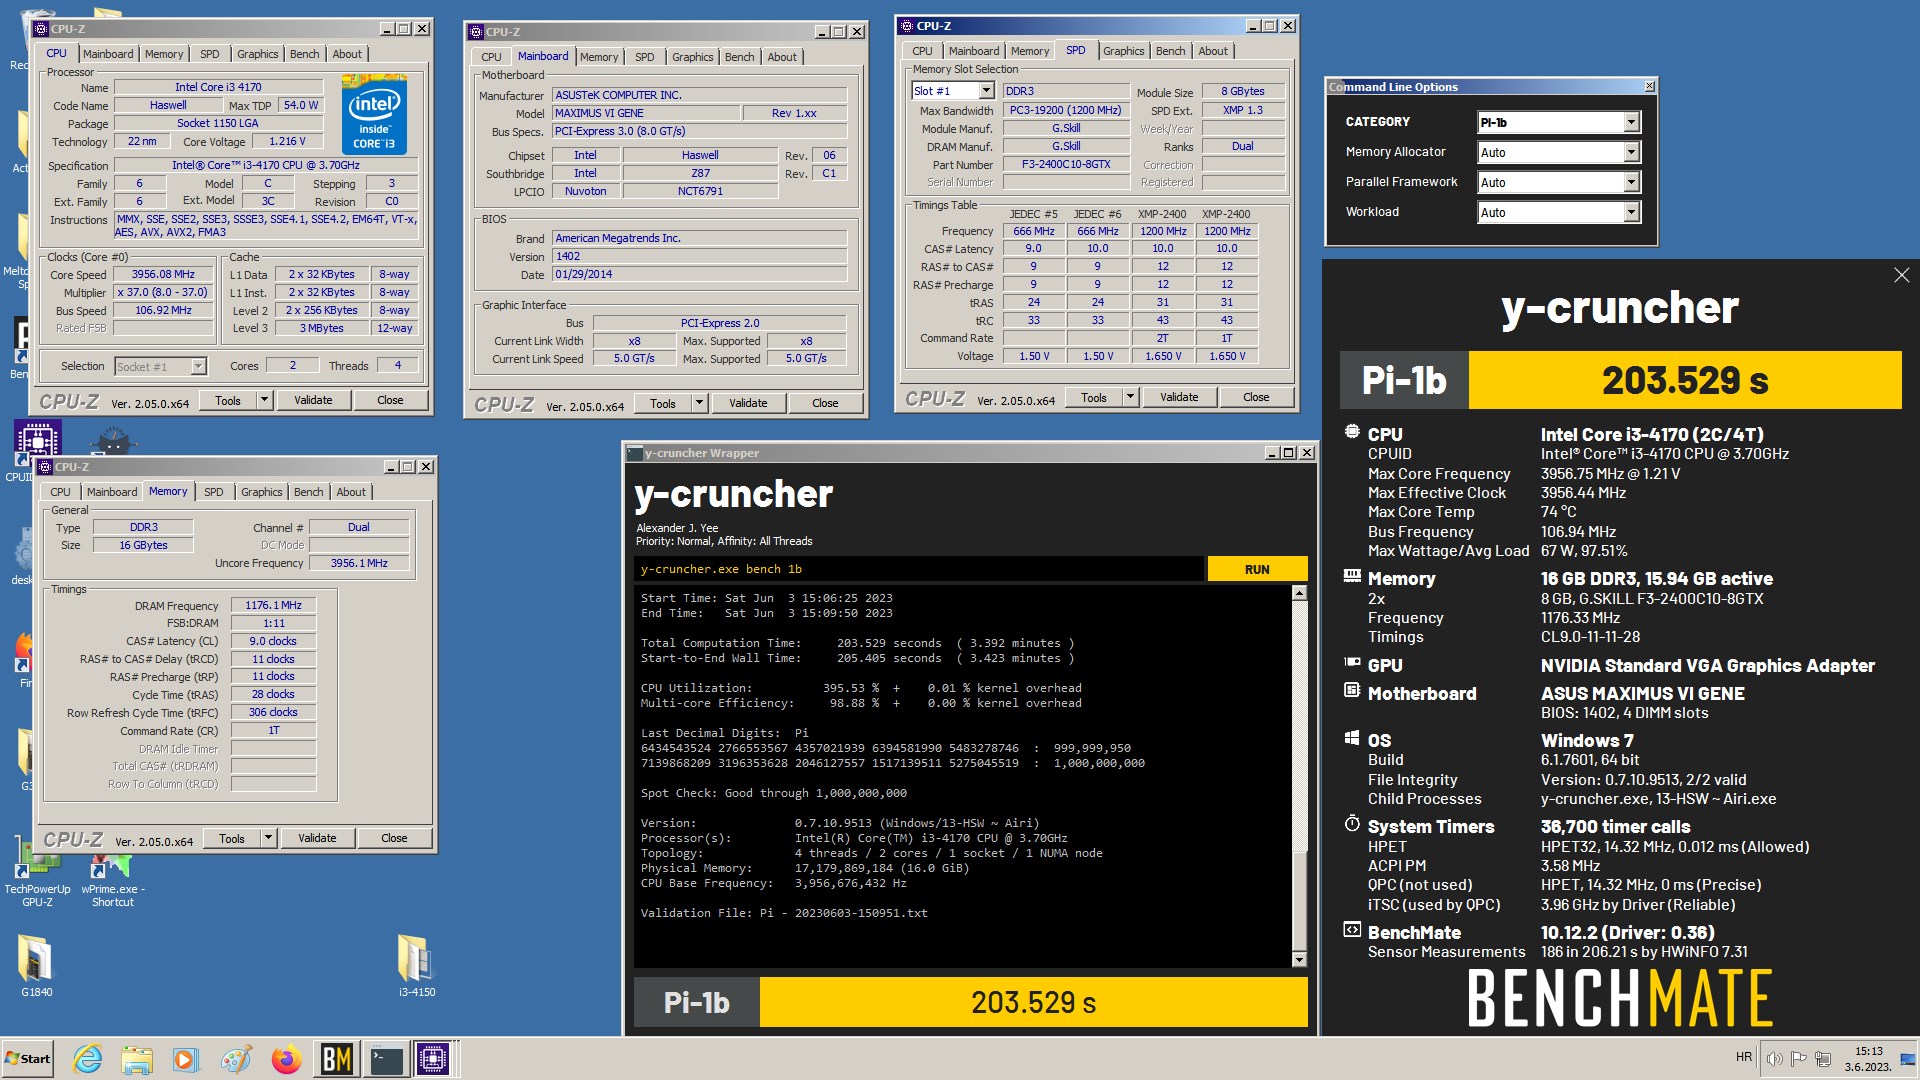Switch to CPU-Z taskbar icon
Image resolution: width=1920 pixels, height=1080 pixels.
(x=434, y=1058)
